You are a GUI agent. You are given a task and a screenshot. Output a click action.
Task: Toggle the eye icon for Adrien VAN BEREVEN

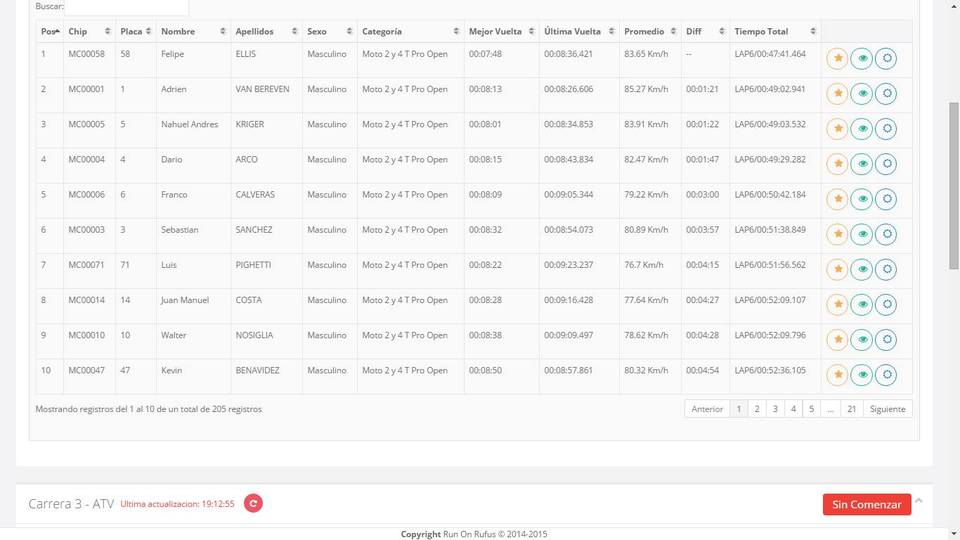pos(861,94)
